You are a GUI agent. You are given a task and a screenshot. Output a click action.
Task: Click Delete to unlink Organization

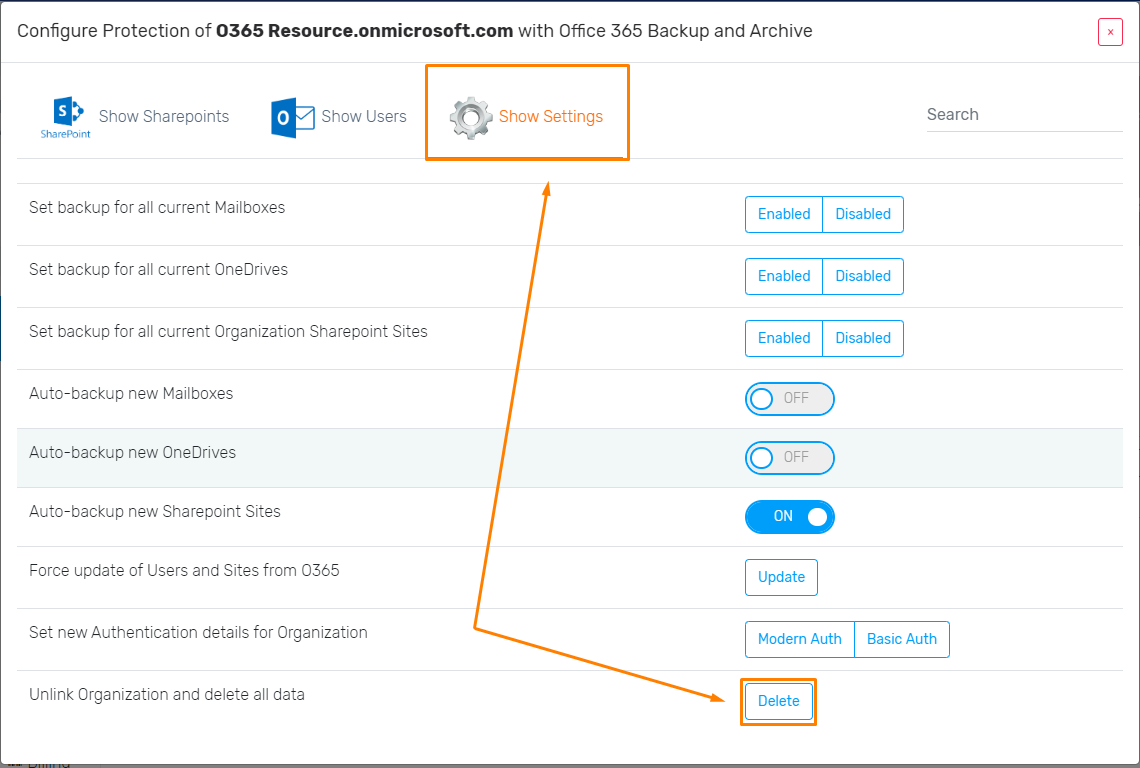779,701
